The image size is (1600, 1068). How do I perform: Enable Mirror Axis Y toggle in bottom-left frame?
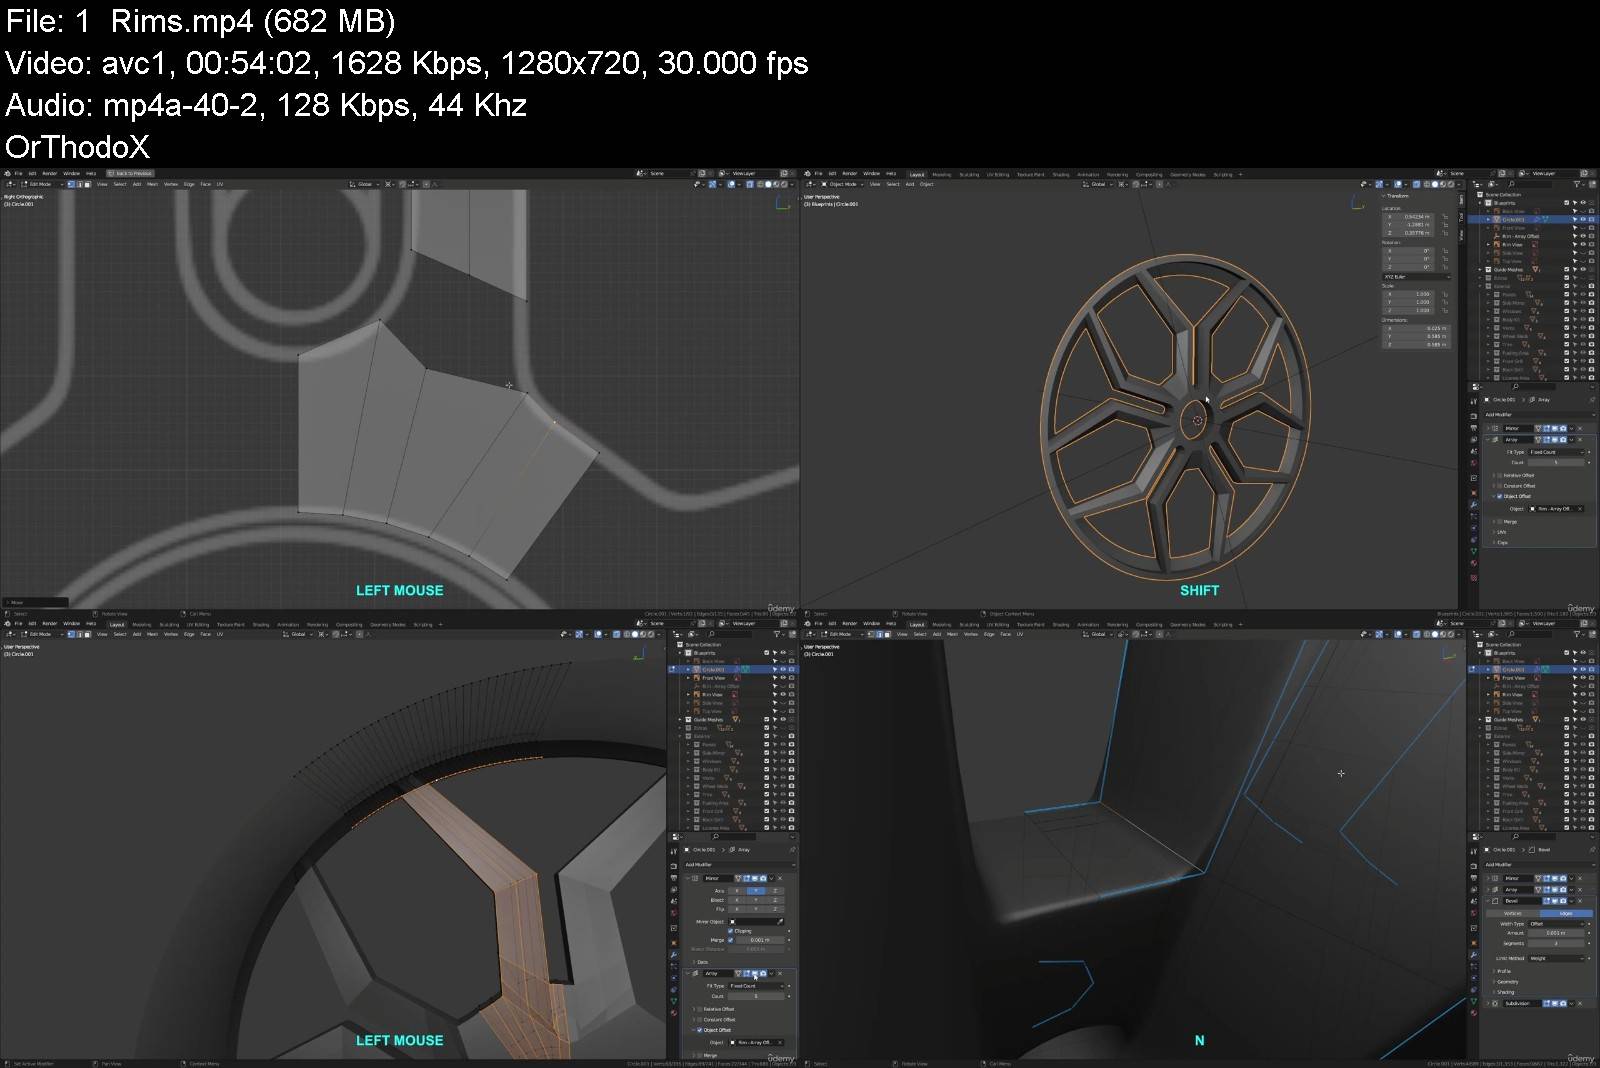point(756,891)
